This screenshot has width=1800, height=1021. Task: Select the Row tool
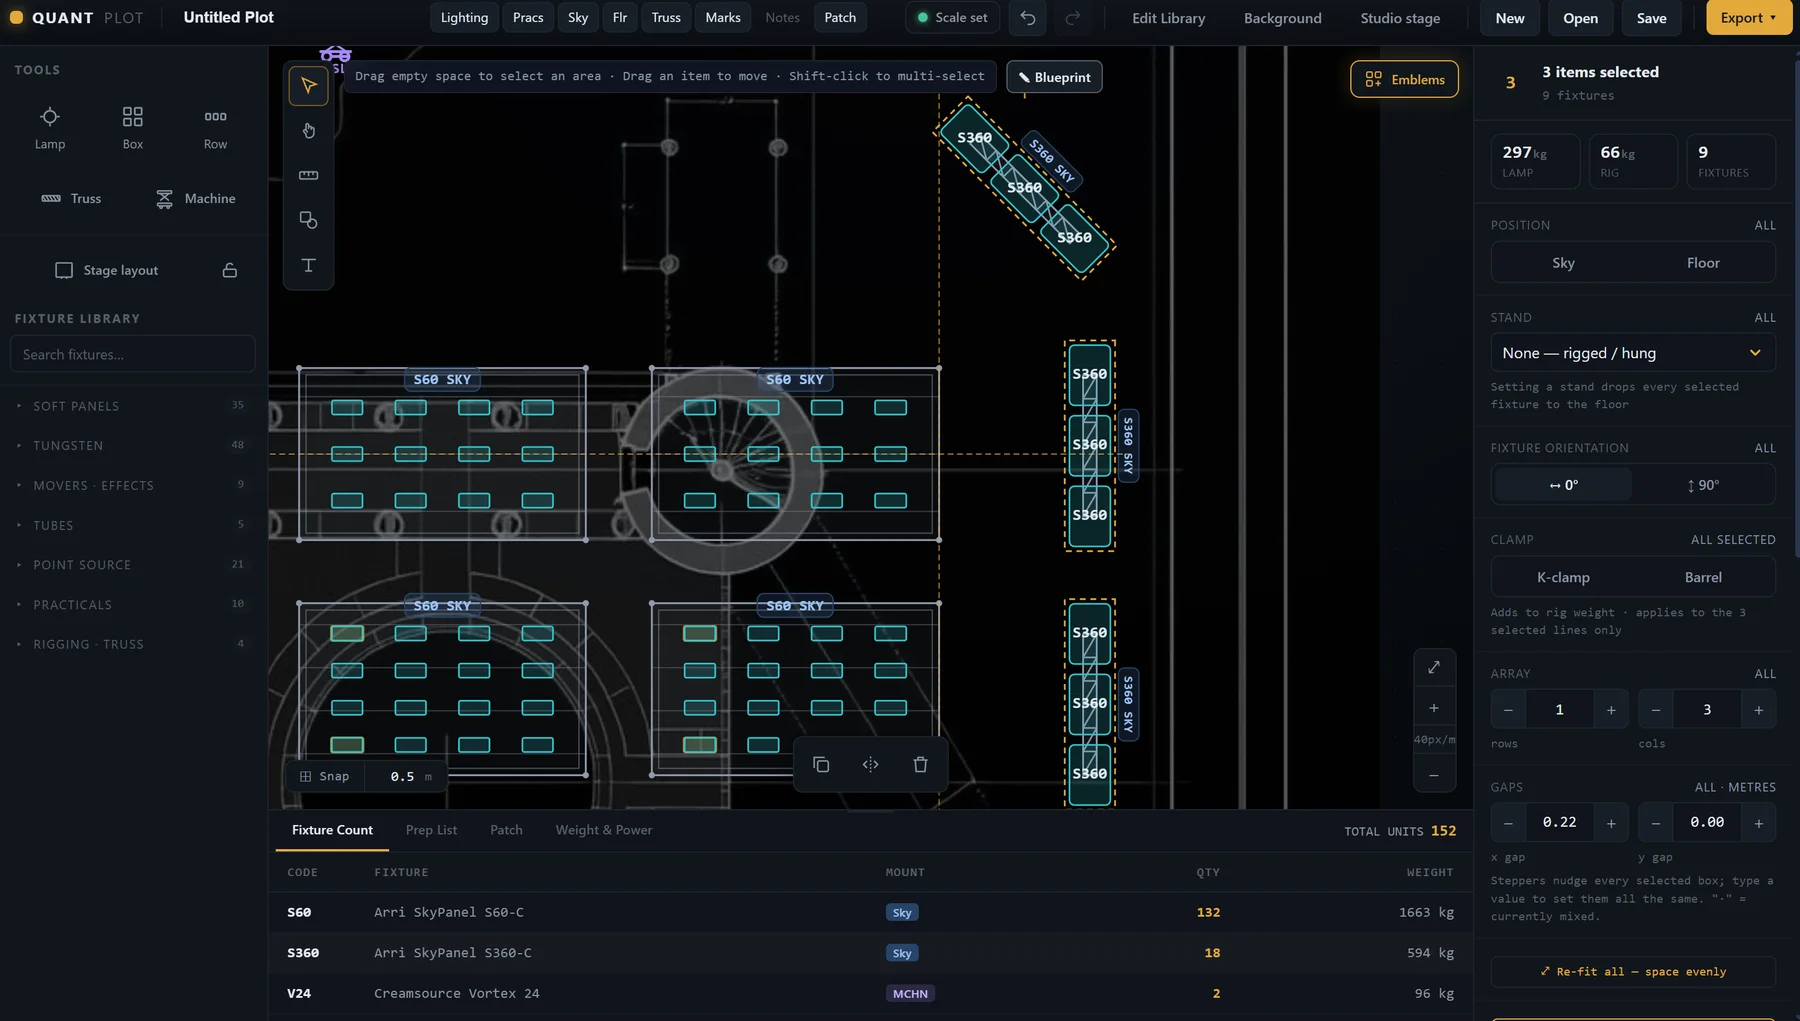pyautogui.click(x=215, y=128)
